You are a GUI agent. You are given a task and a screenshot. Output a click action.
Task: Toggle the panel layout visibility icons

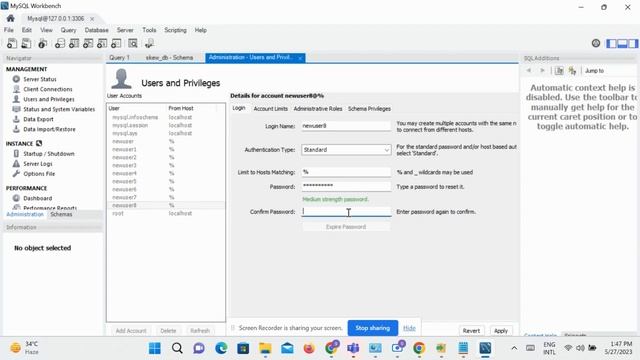[622, 43]
